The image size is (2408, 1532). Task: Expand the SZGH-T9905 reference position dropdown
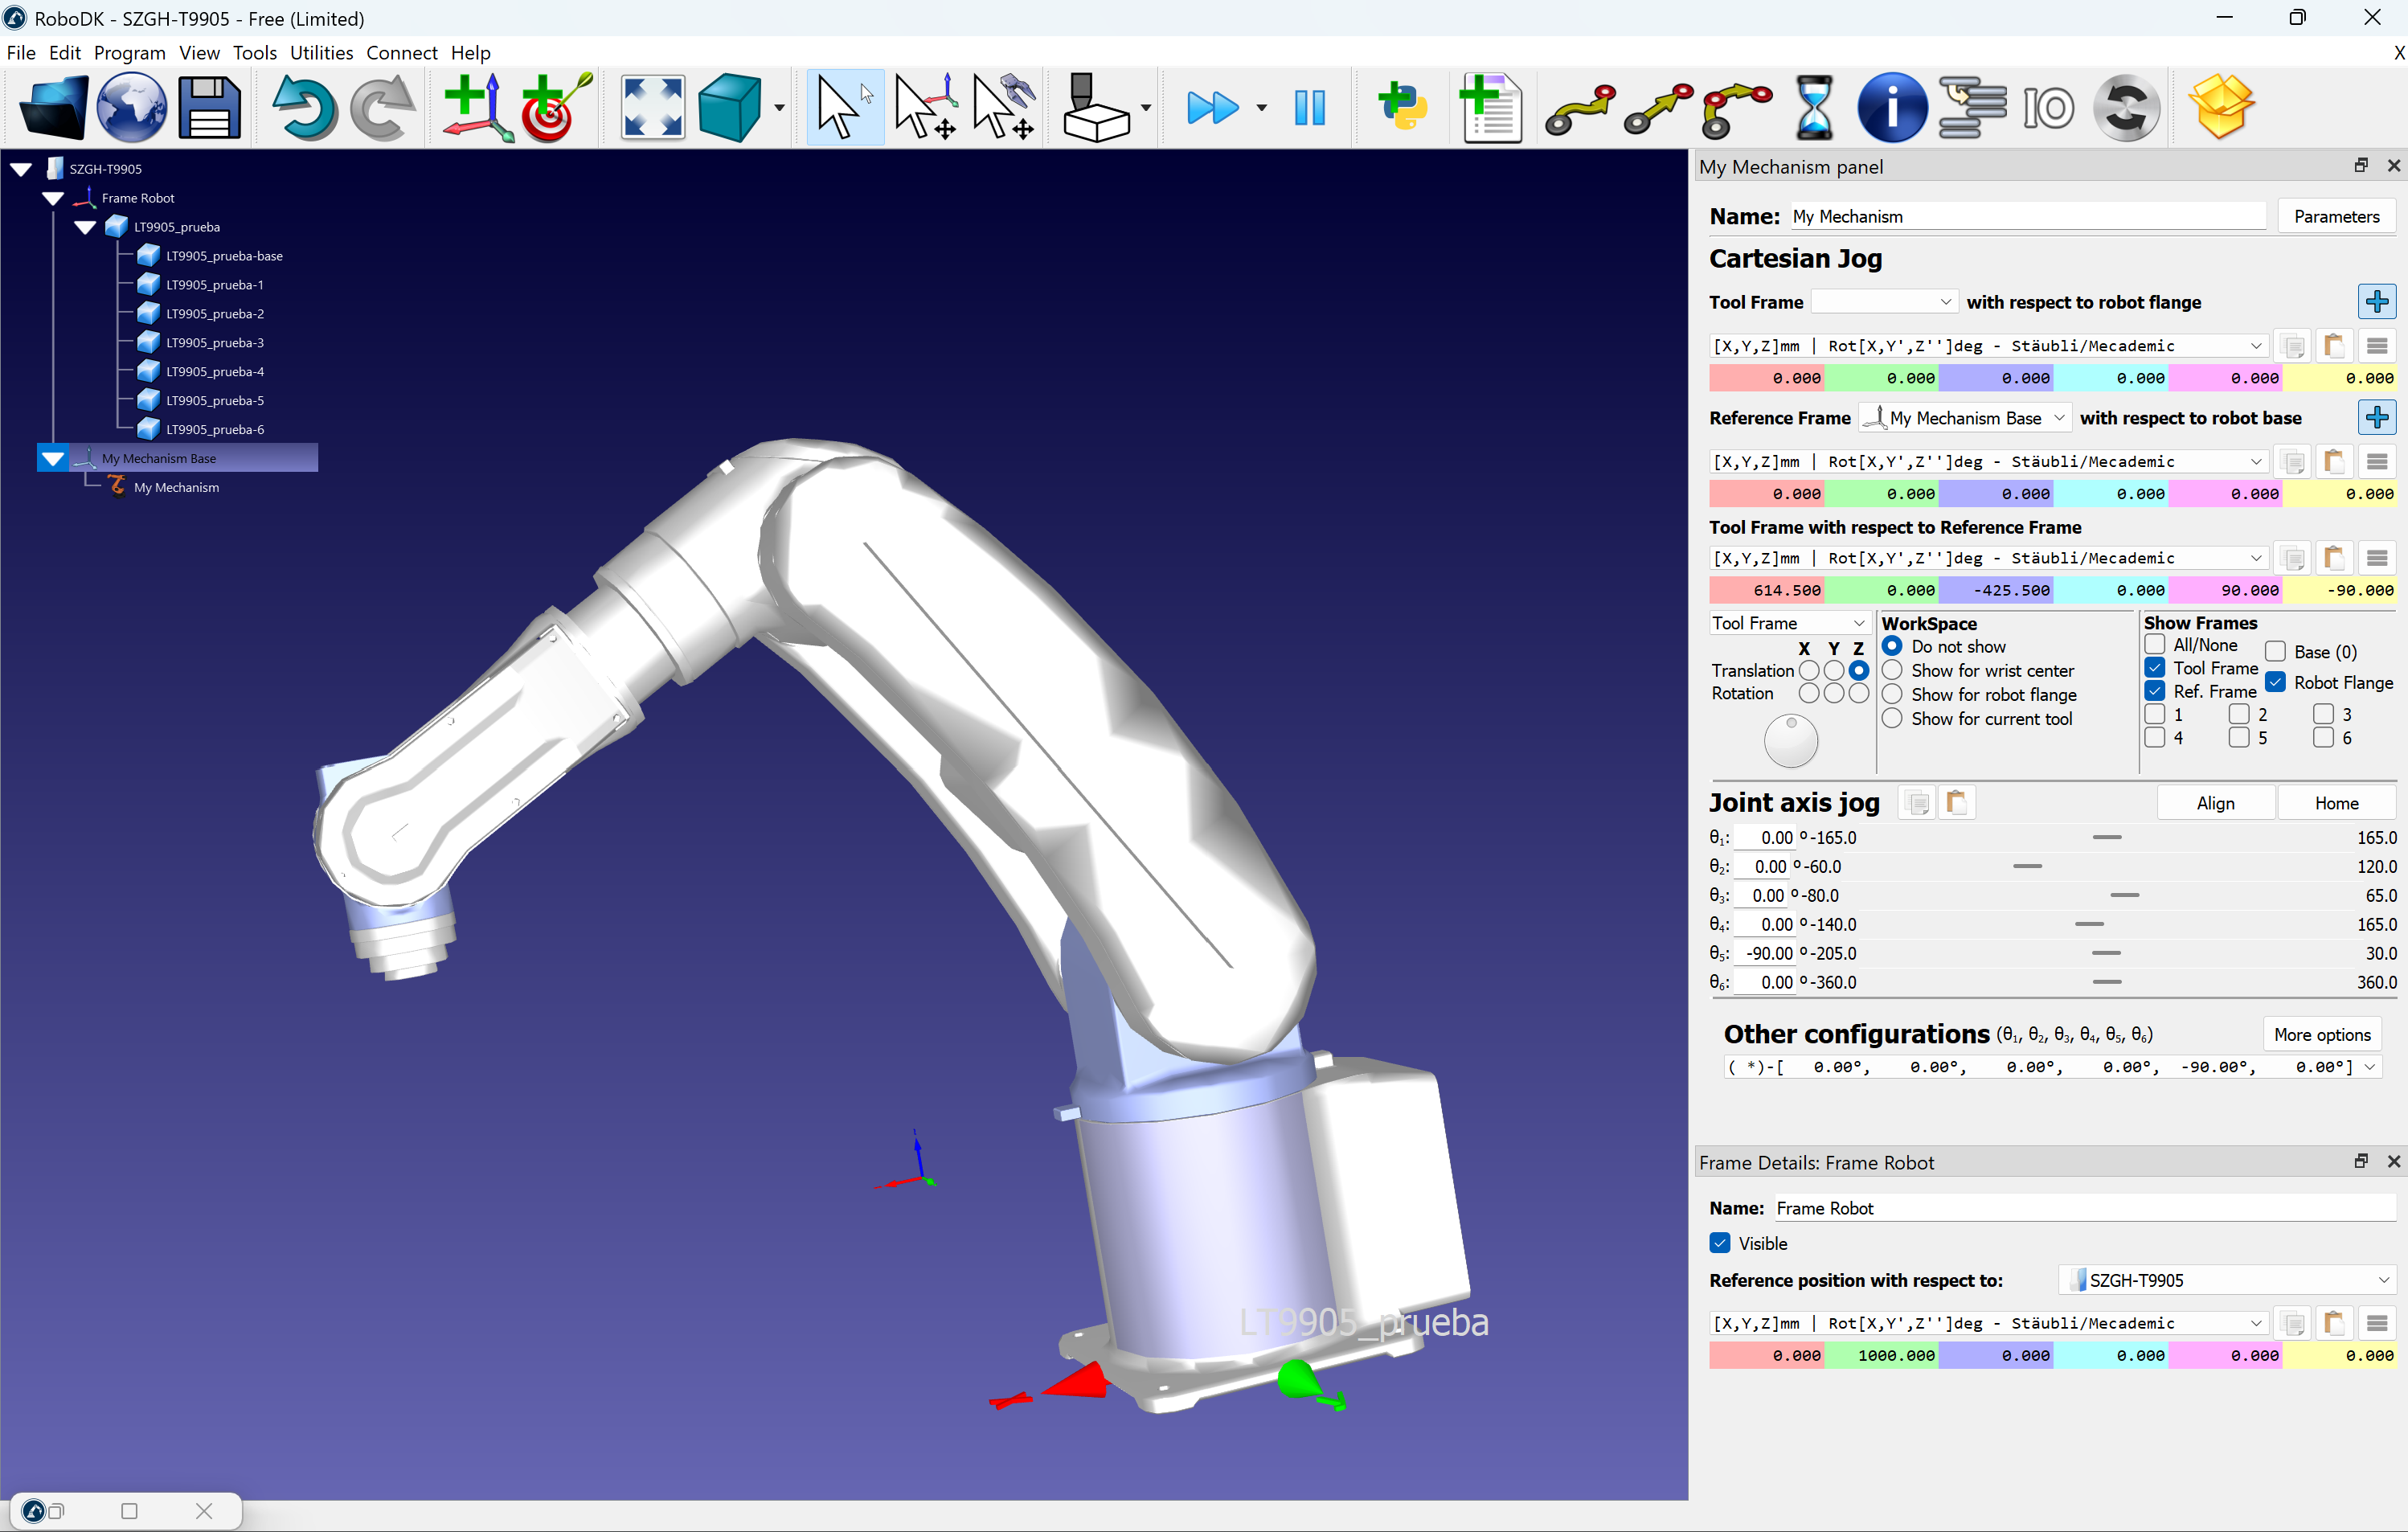coord(2228,1280)
